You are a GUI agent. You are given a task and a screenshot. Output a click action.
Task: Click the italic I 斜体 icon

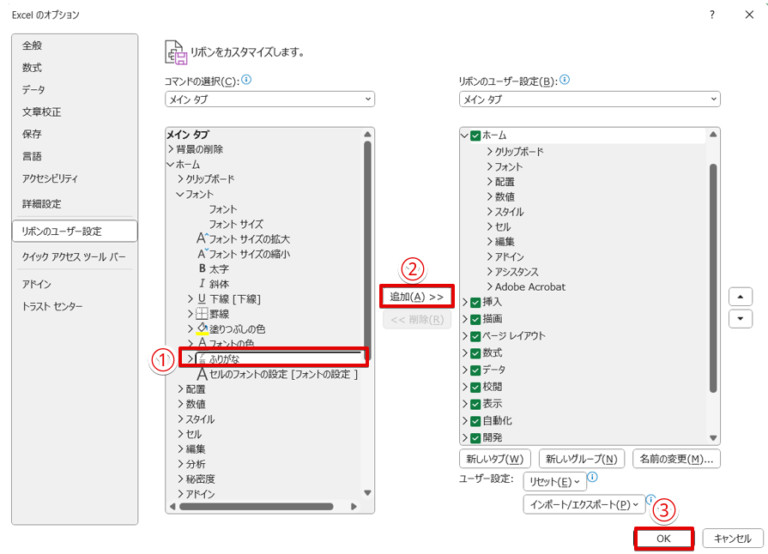pyautogui.click(x=202, y=284)
